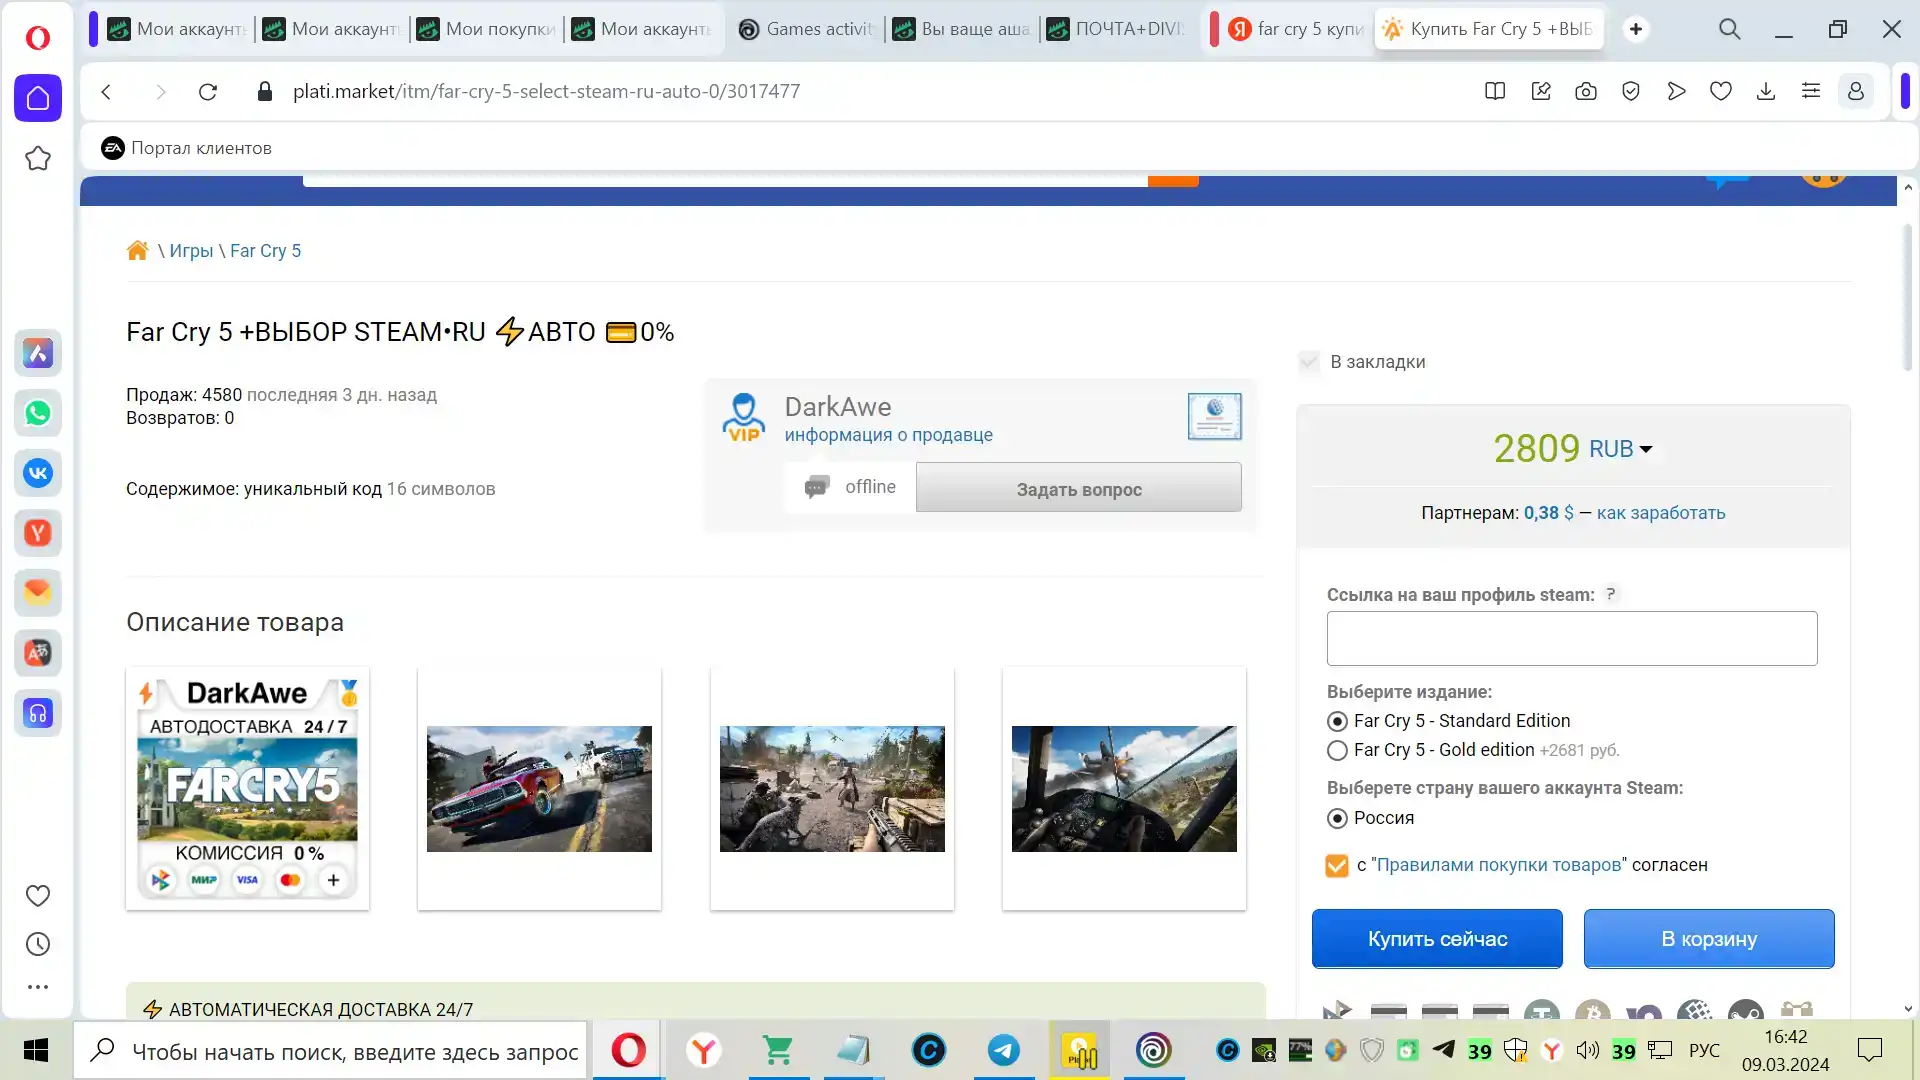Screen dimensions: 1920x1080
Task: Add the page to favorites heart in the address bar
Action: (1721, 92)
